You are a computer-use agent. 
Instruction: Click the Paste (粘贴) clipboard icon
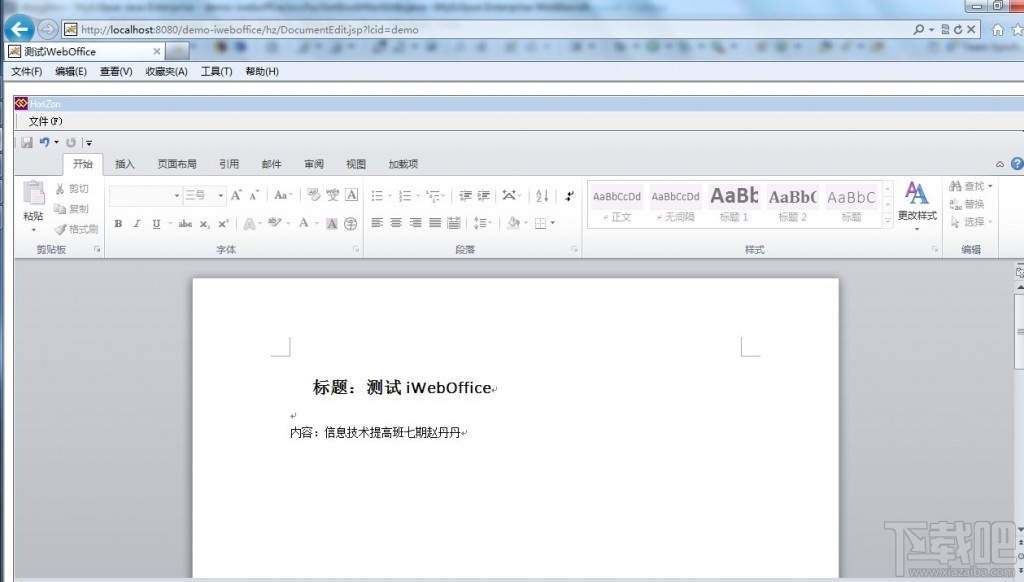(x=33, y=194)
